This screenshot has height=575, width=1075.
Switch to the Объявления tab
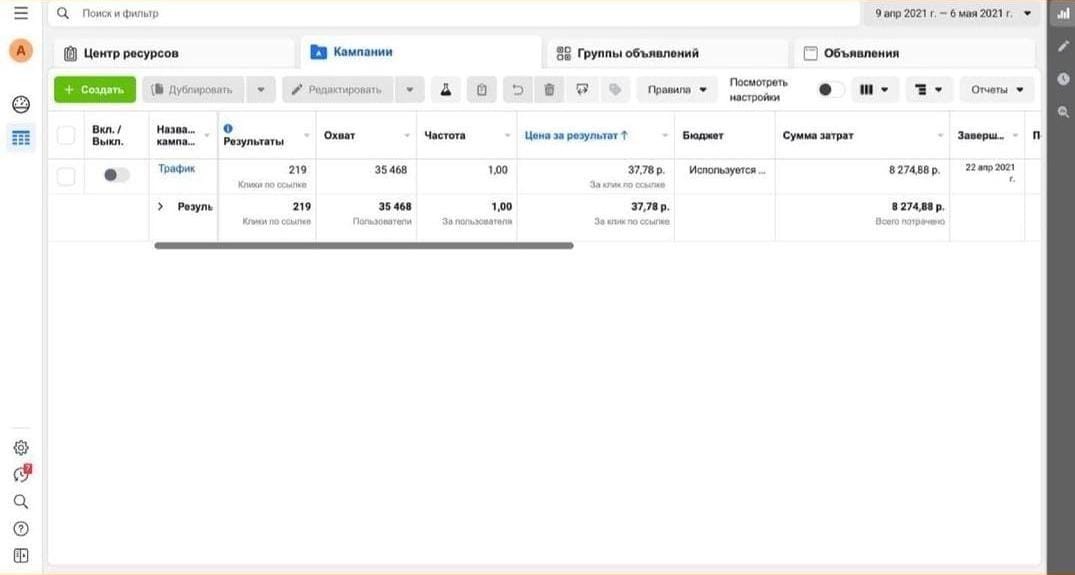(914, 53)
